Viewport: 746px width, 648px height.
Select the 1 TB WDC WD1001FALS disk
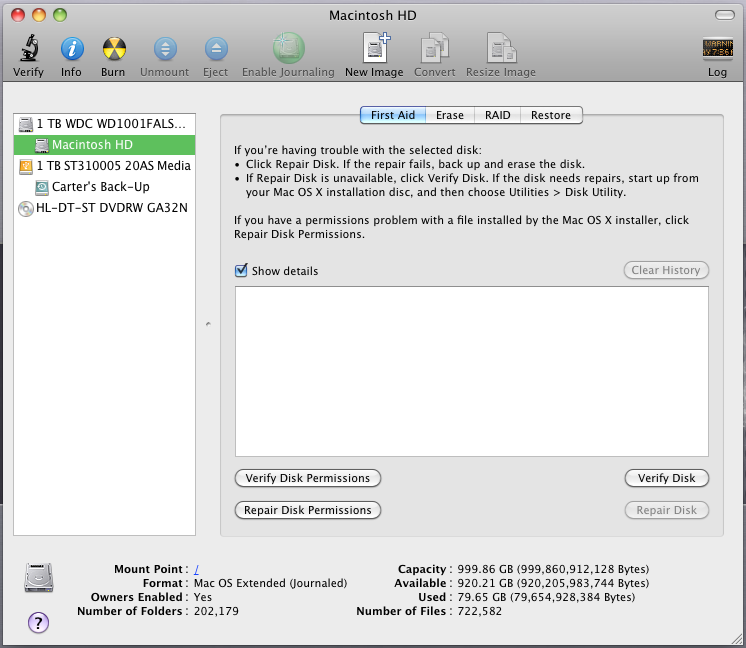[x=105, y=124]
